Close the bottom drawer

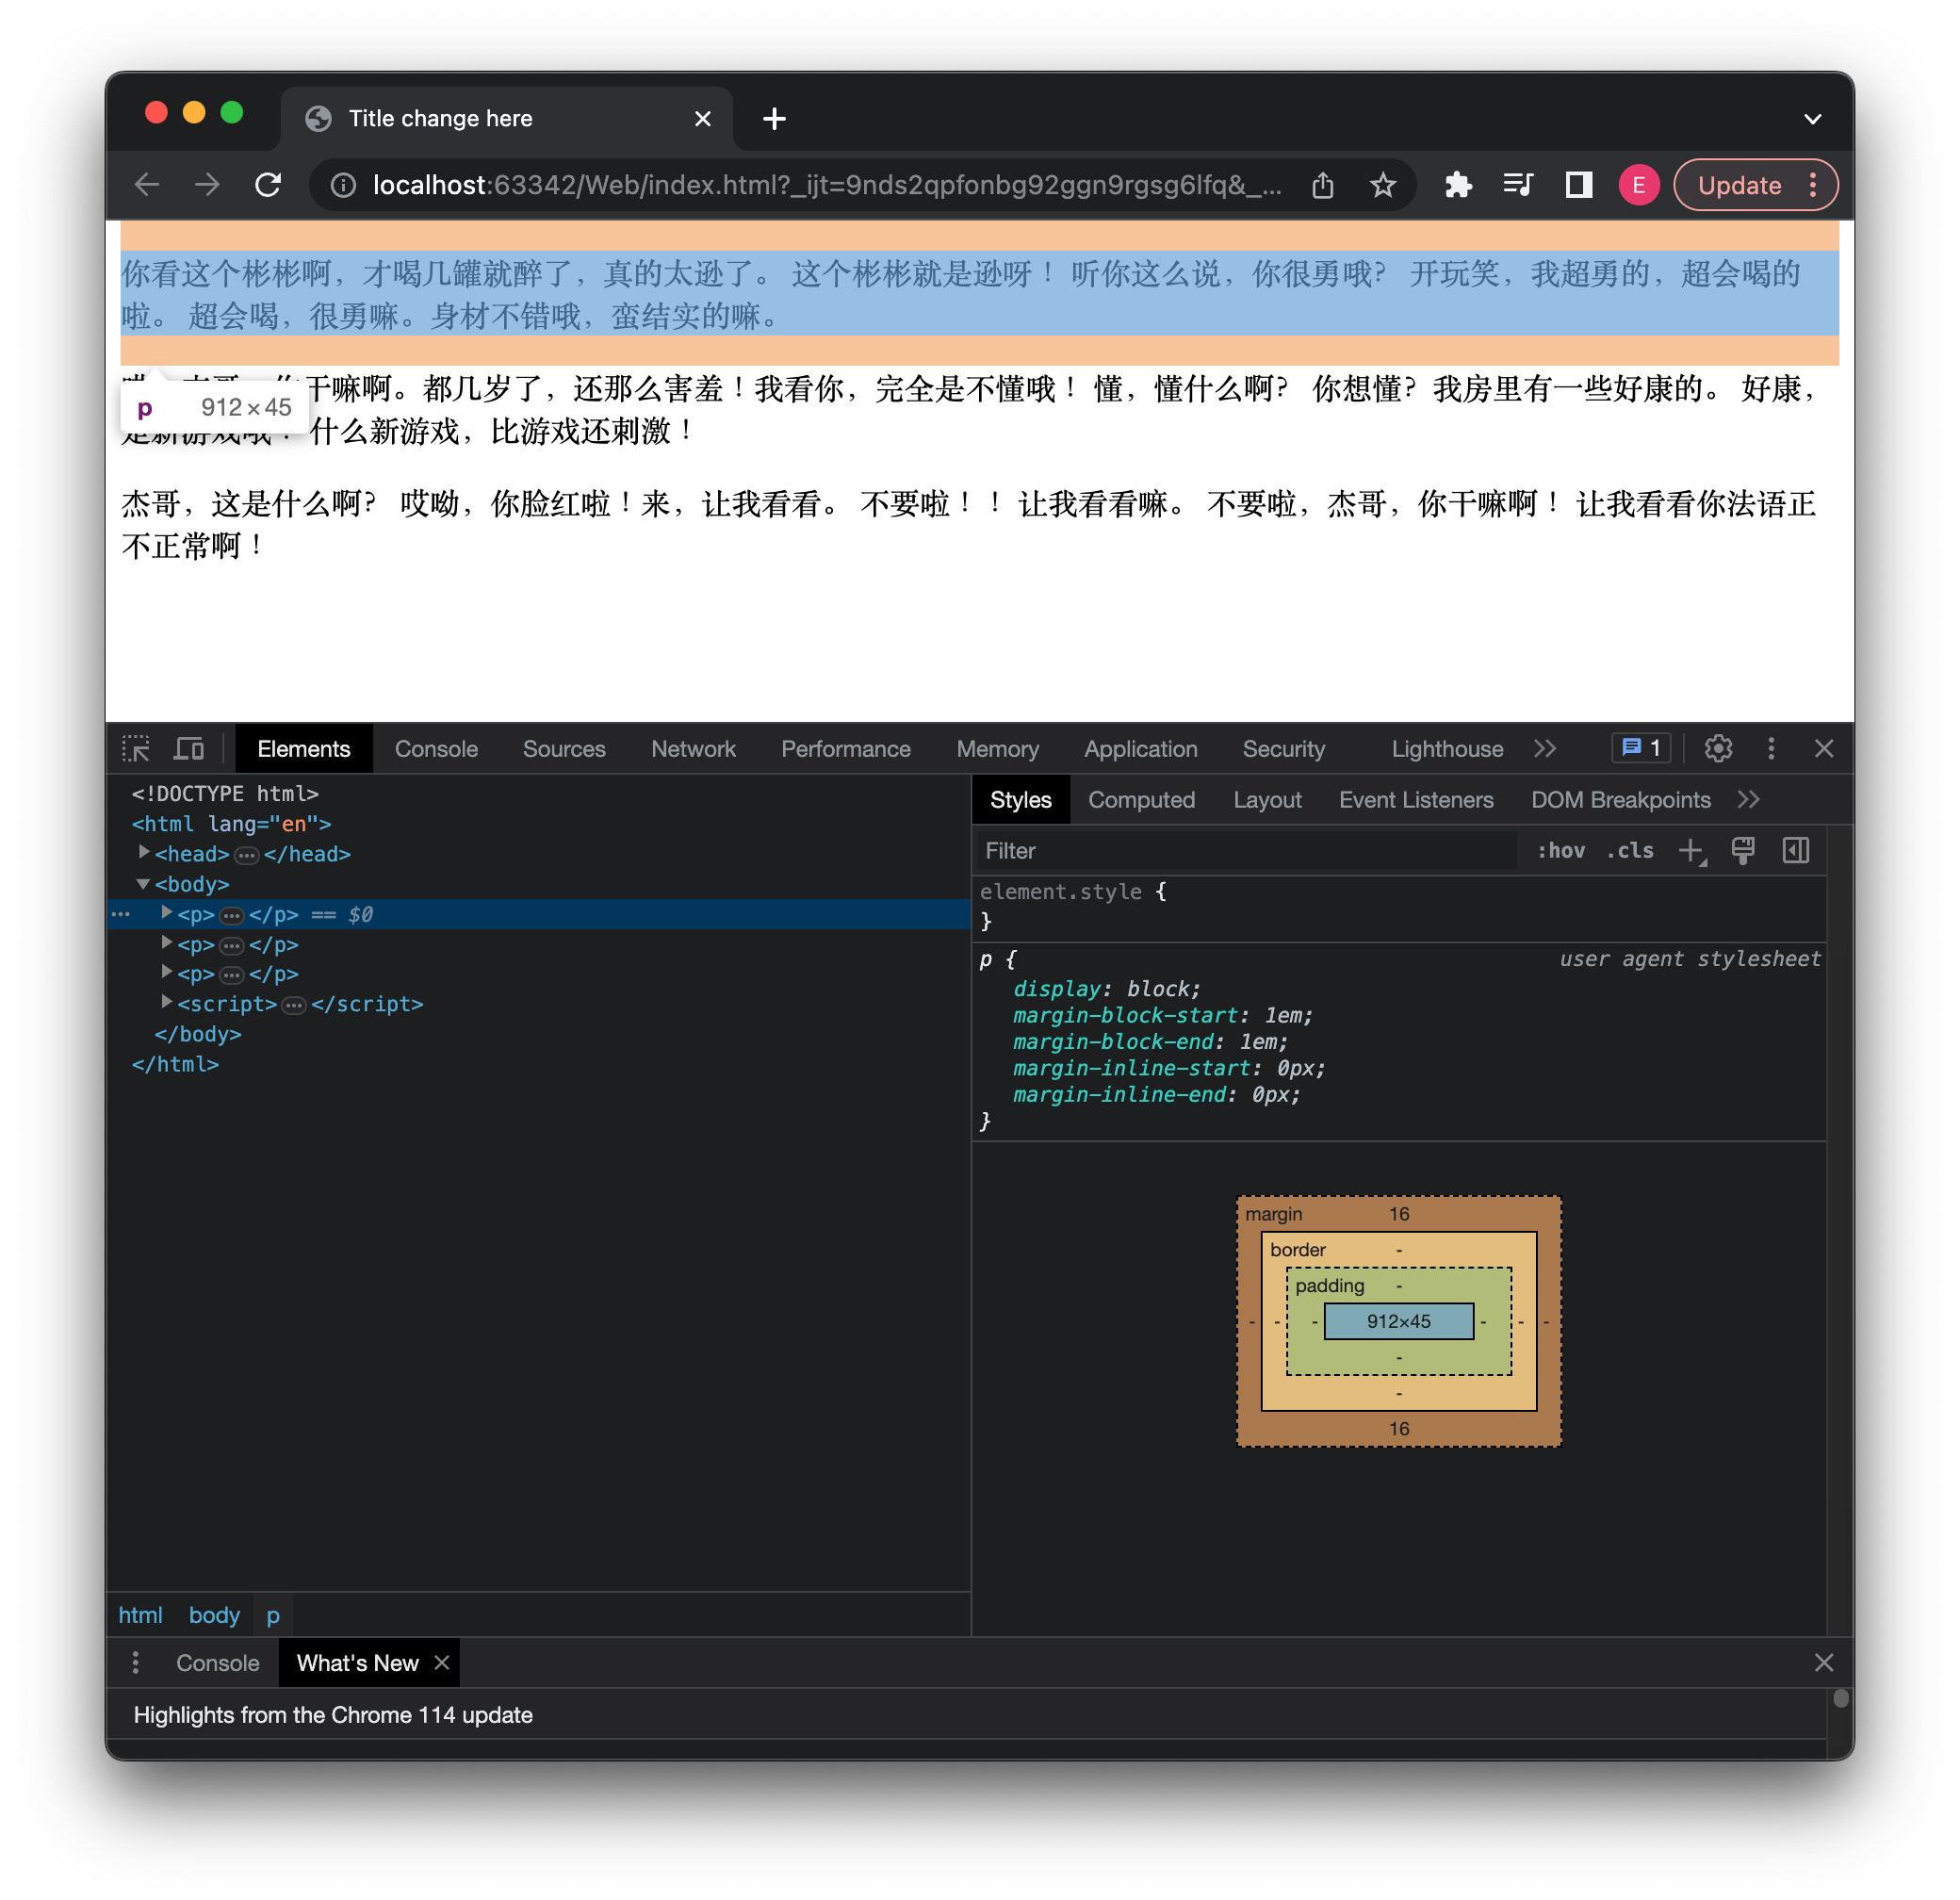click(x=1824, y=1663)
